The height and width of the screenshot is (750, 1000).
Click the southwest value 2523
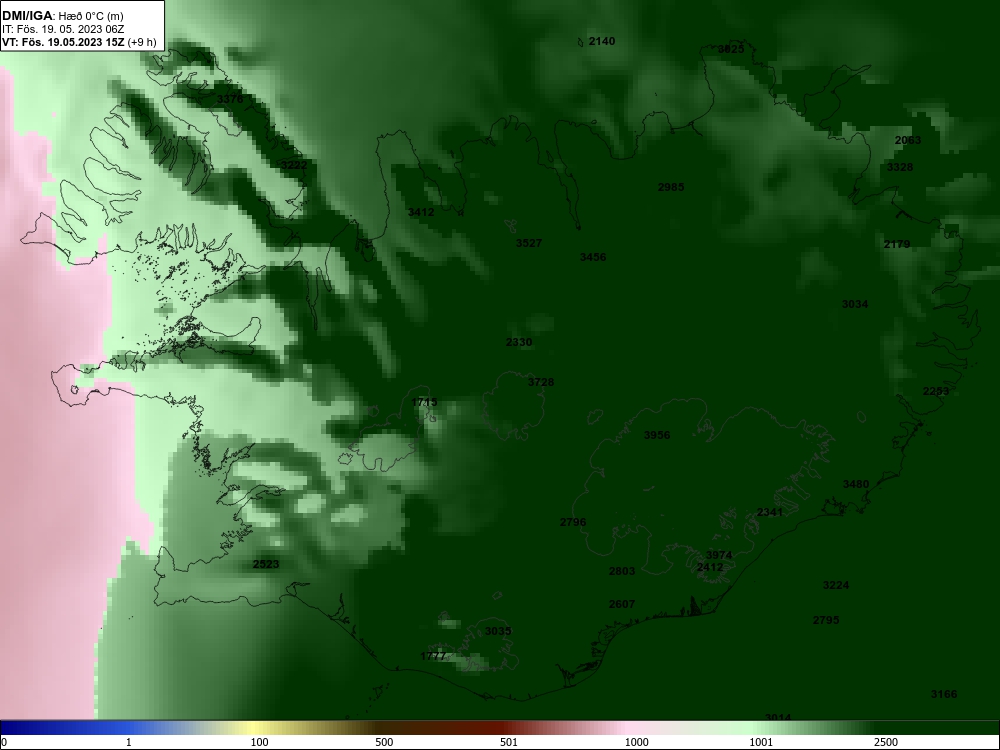coord(266,564)
